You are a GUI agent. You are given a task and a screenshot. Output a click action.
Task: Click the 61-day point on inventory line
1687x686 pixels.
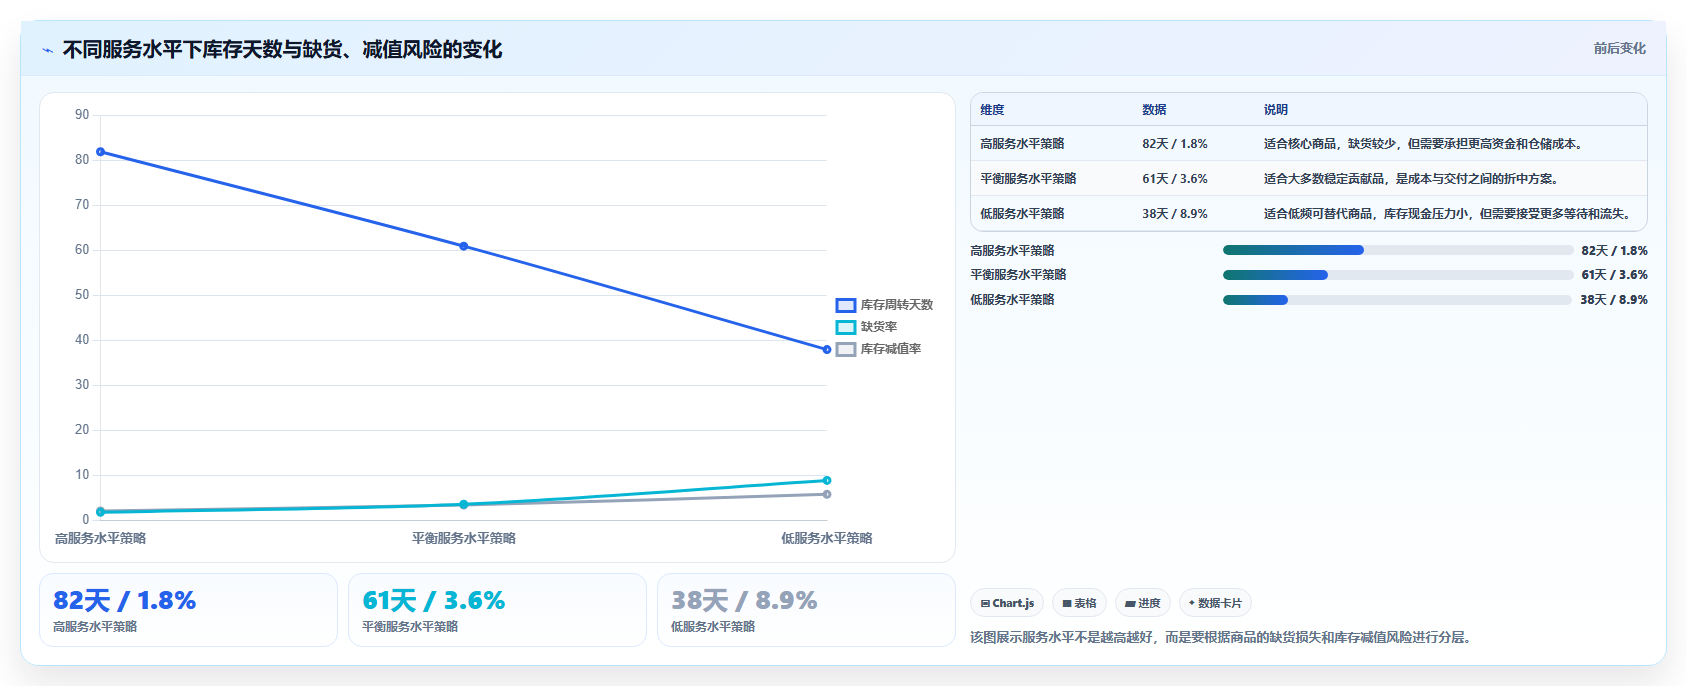coord(463,246)
